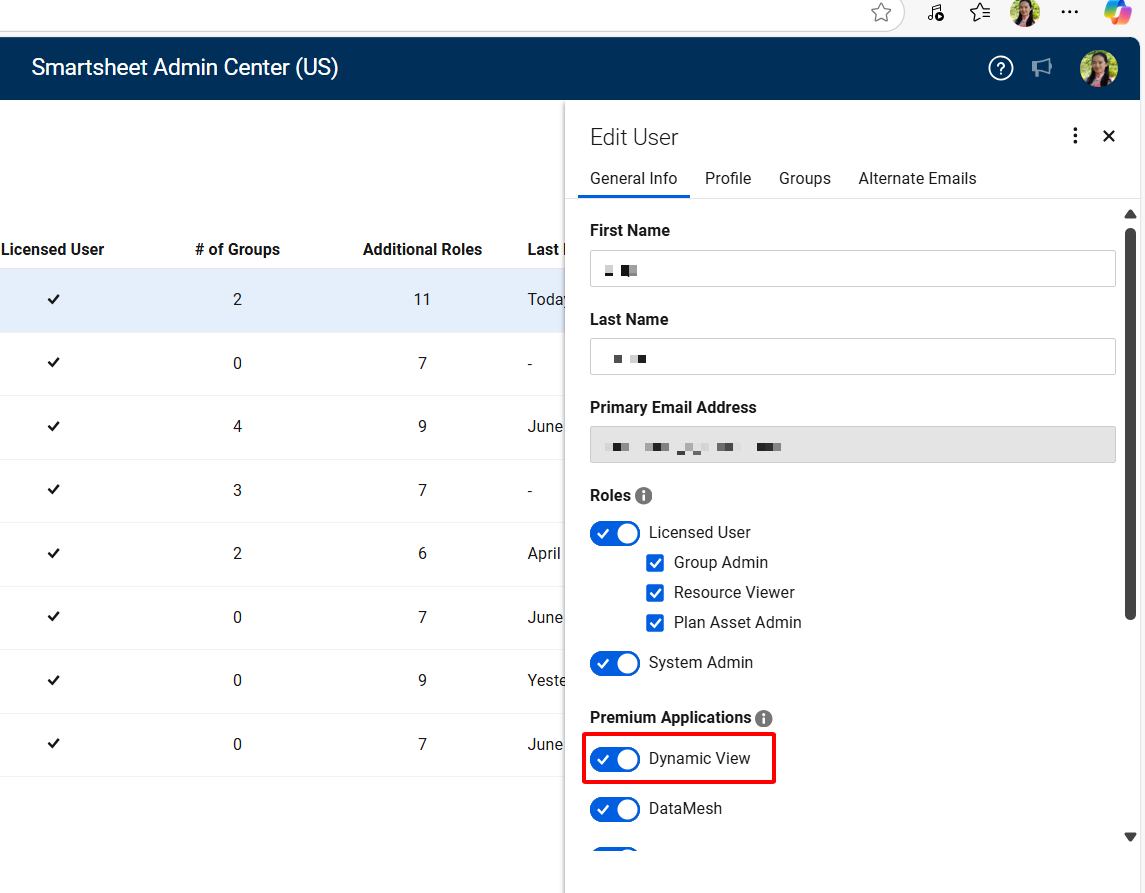
Task: Open the announcements megaphone icon
Action: (1042, 68)
